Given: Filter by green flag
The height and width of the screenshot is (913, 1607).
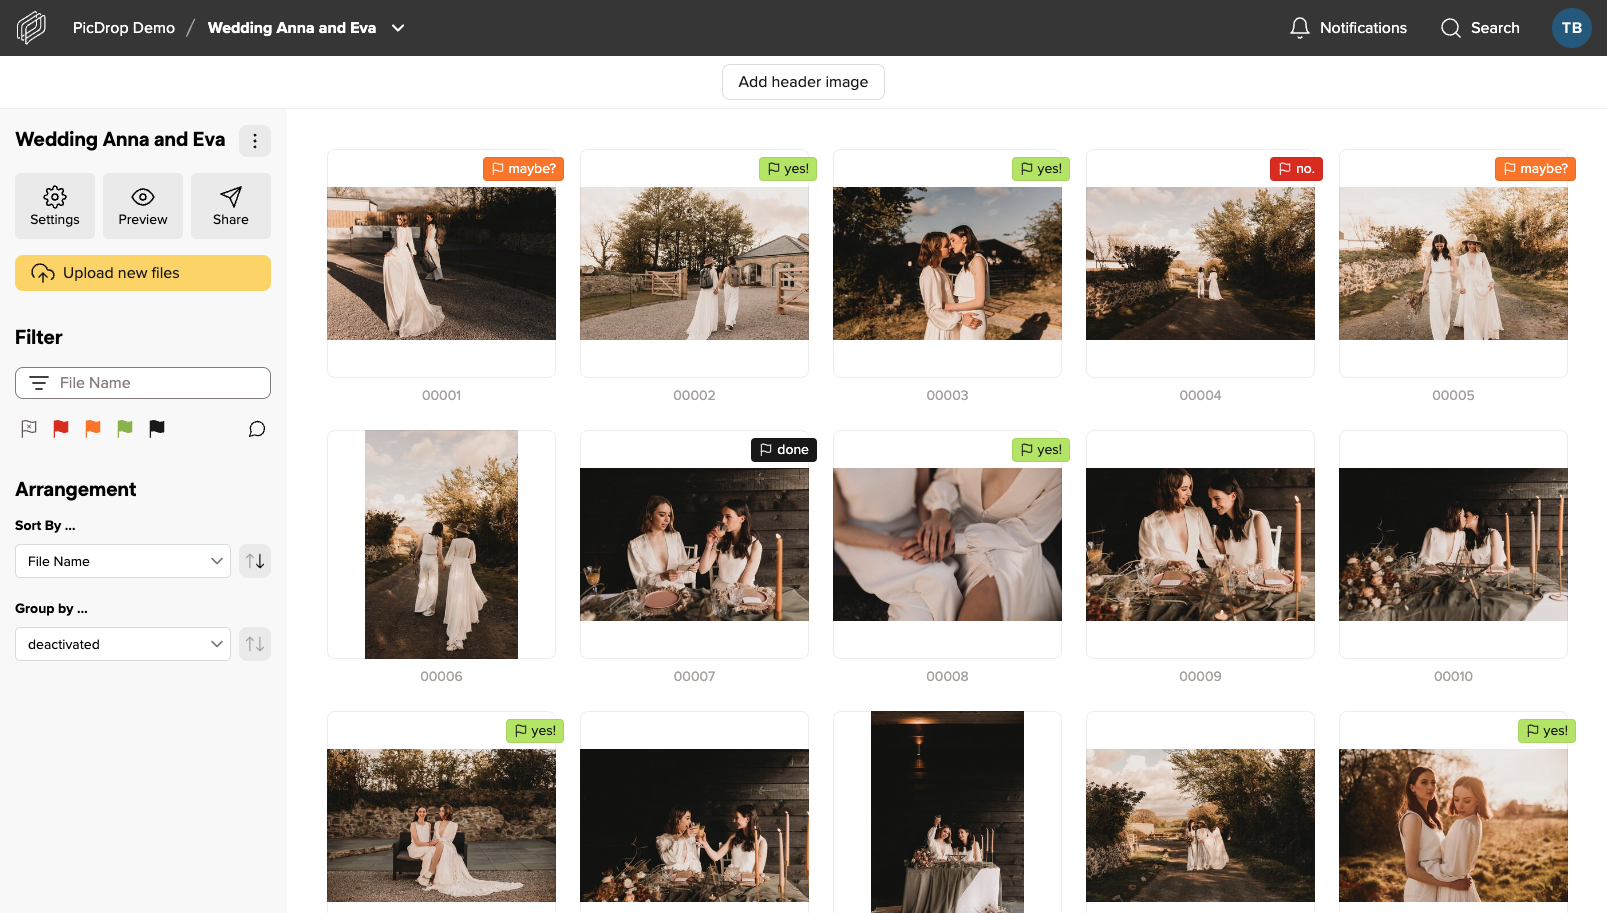Looking at the screenshot, I should point(125,429).
